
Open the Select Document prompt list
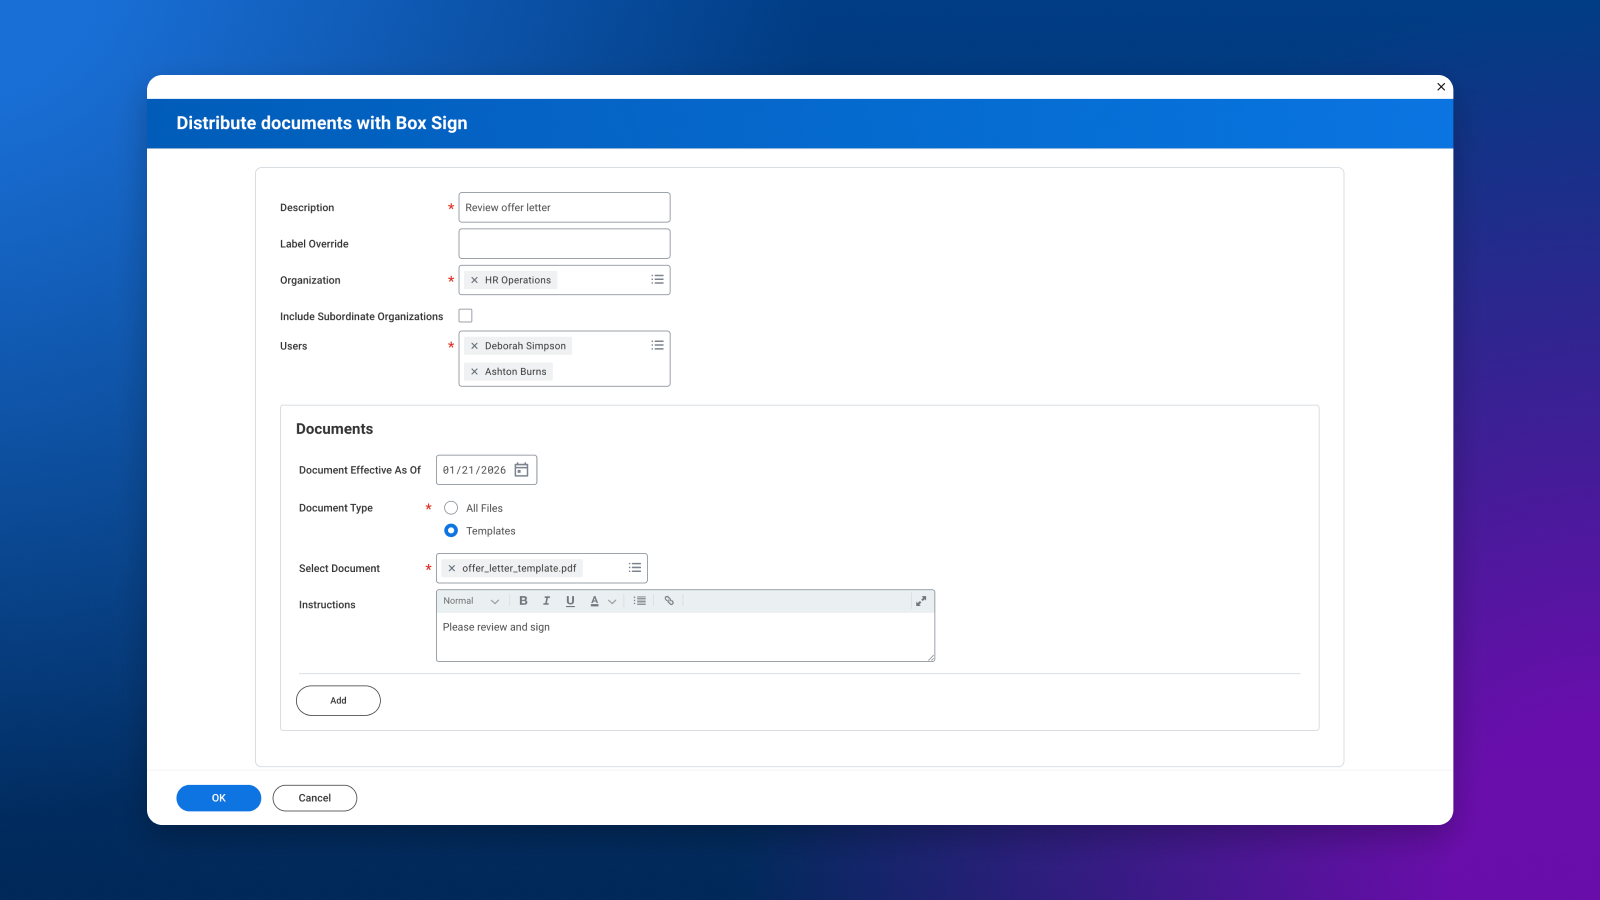634,568
